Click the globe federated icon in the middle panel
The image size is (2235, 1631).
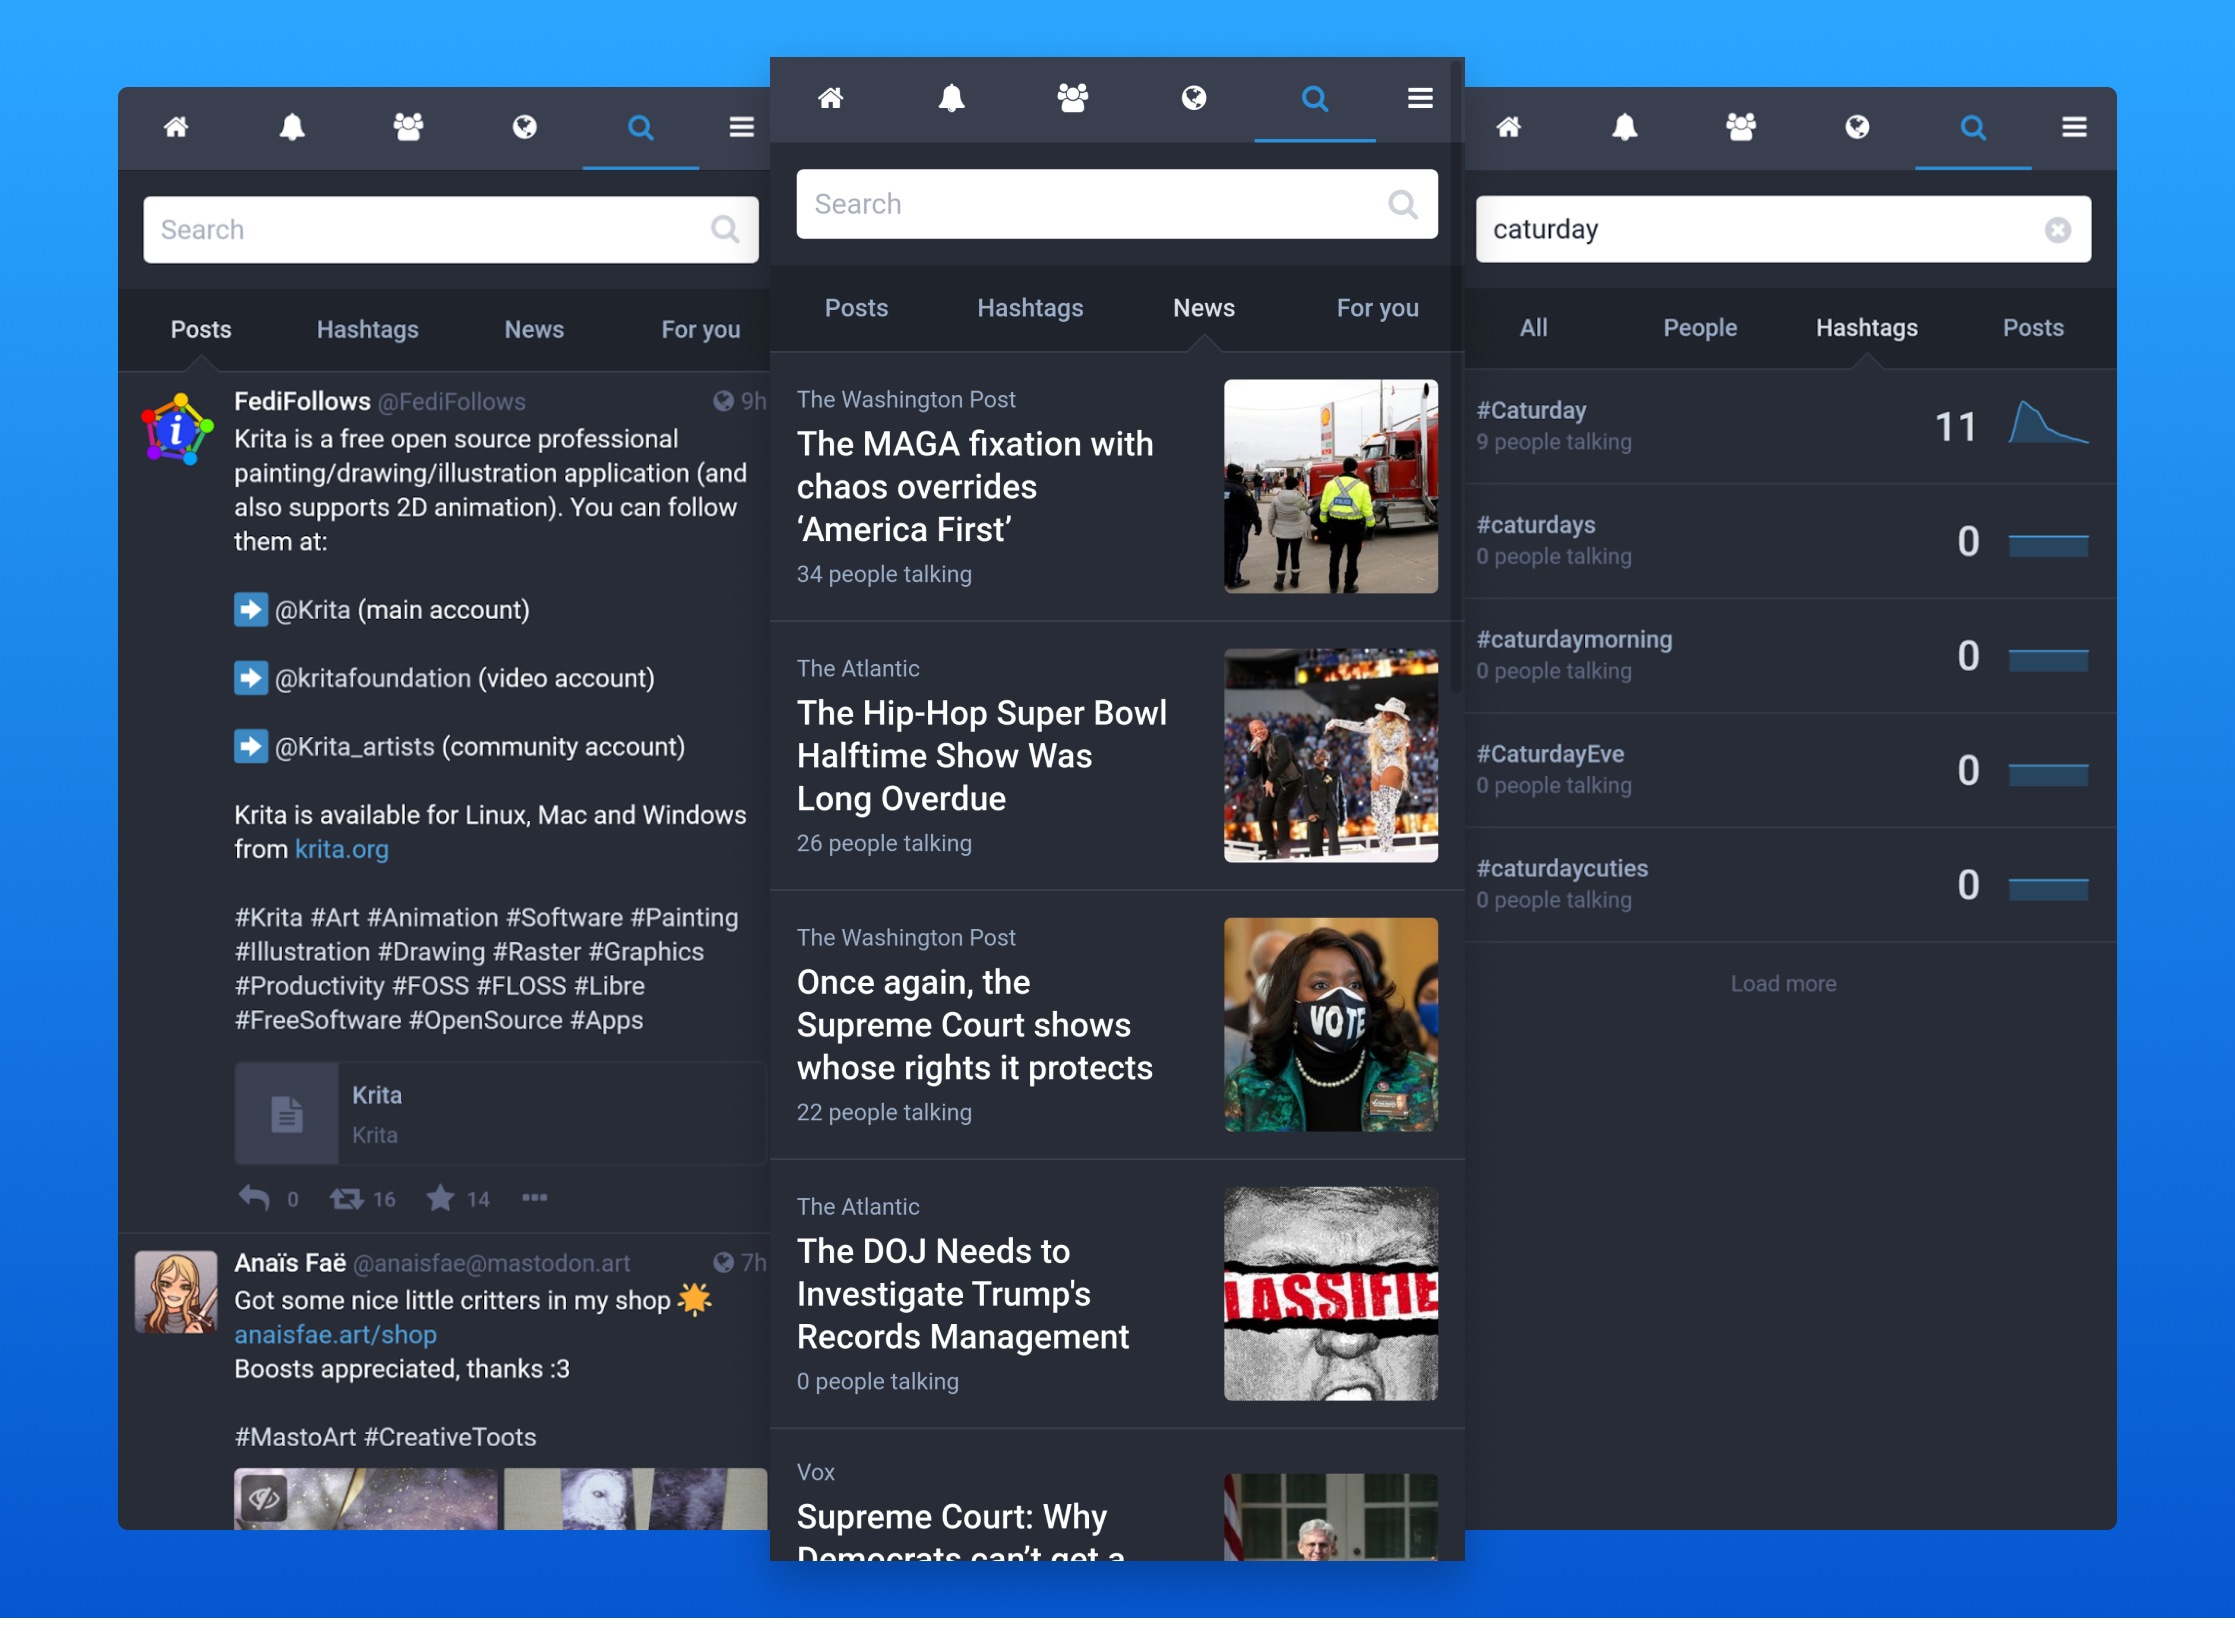[1193, 98]
